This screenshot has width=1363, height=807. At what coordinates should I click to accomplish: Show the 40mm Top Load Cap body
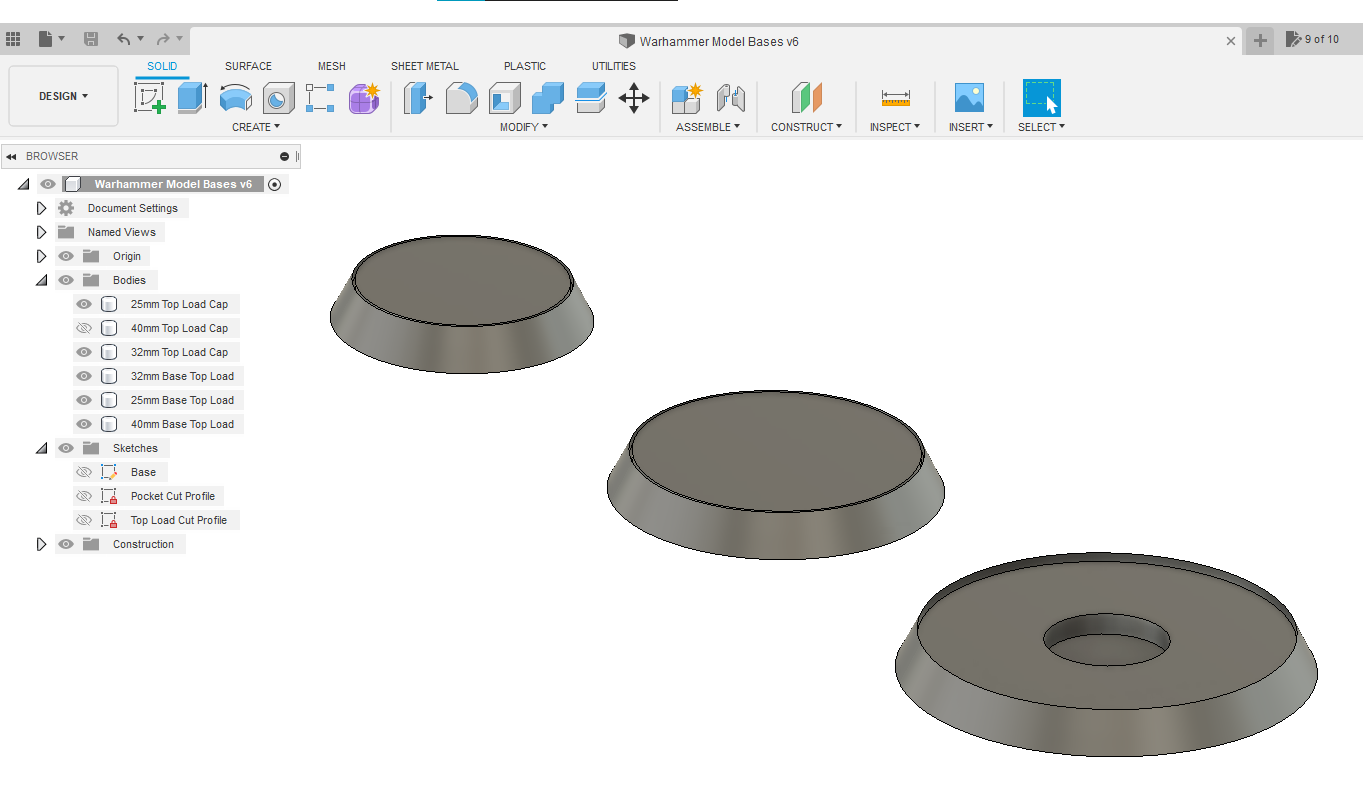tap(84, 328)
